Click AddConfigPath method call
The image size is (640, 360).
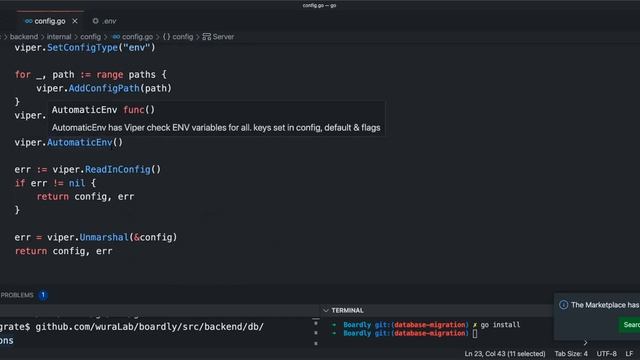point(104,88)
